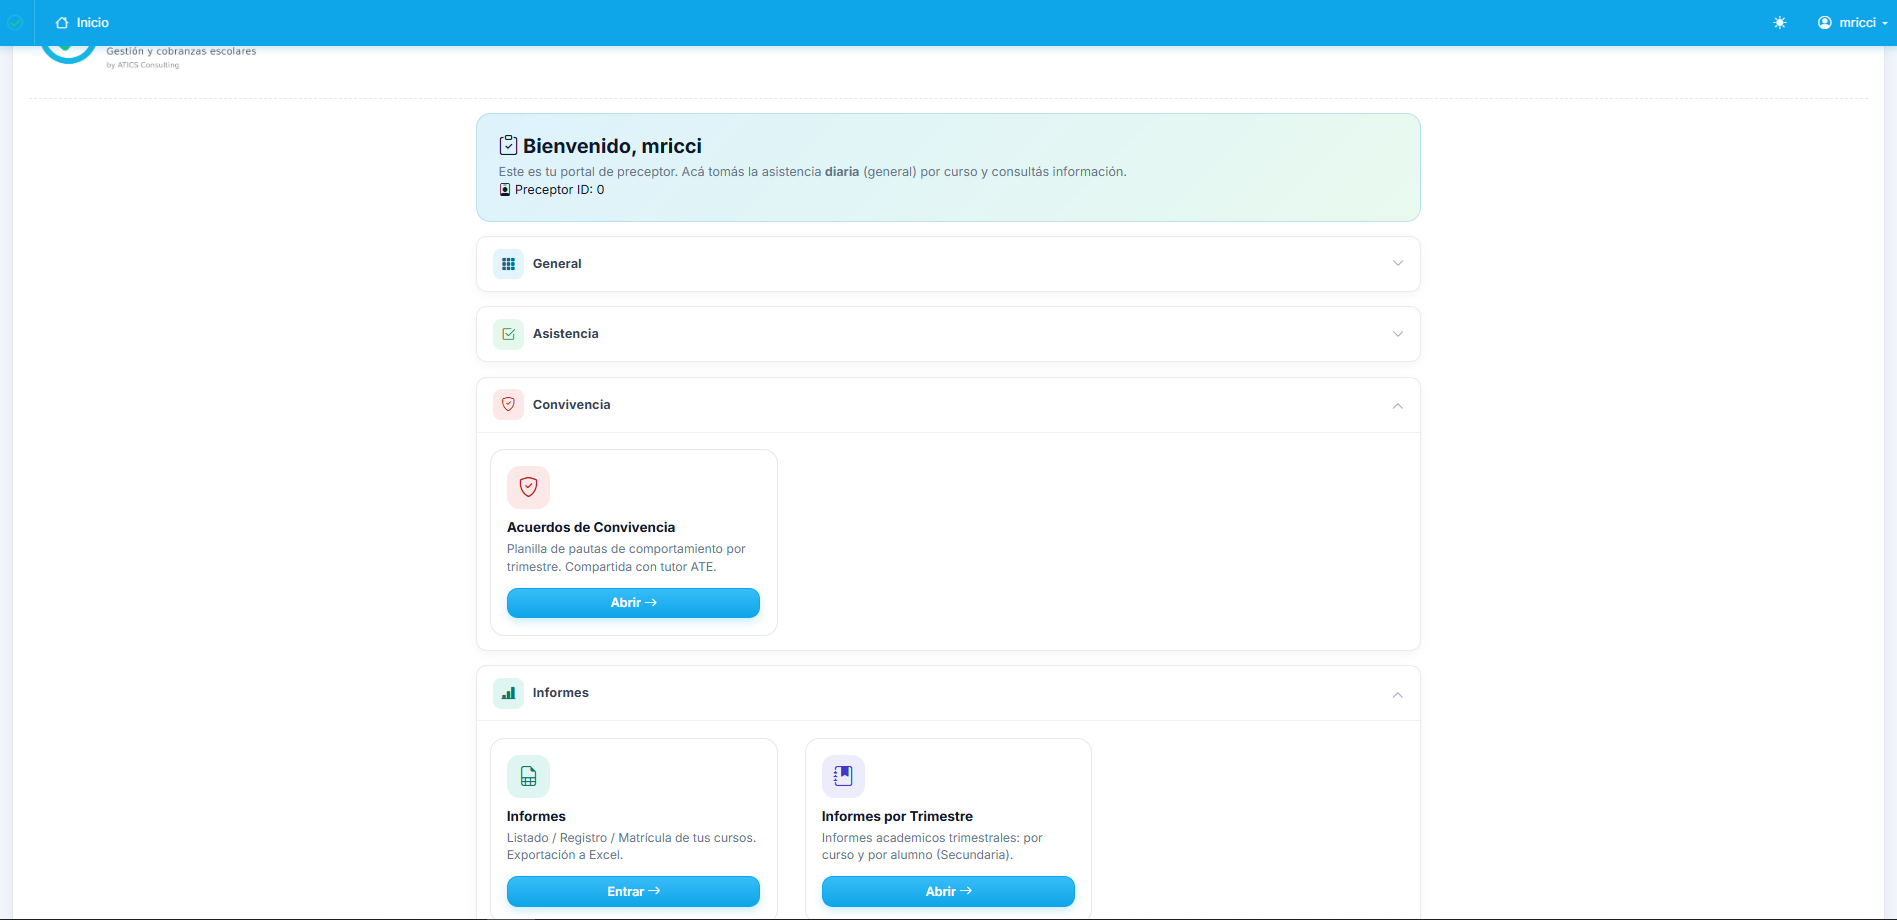The height and width of the screenshot is (920, 1897).
Task: Open the mricci user dropdown menu
Action: pos(1852,22)
